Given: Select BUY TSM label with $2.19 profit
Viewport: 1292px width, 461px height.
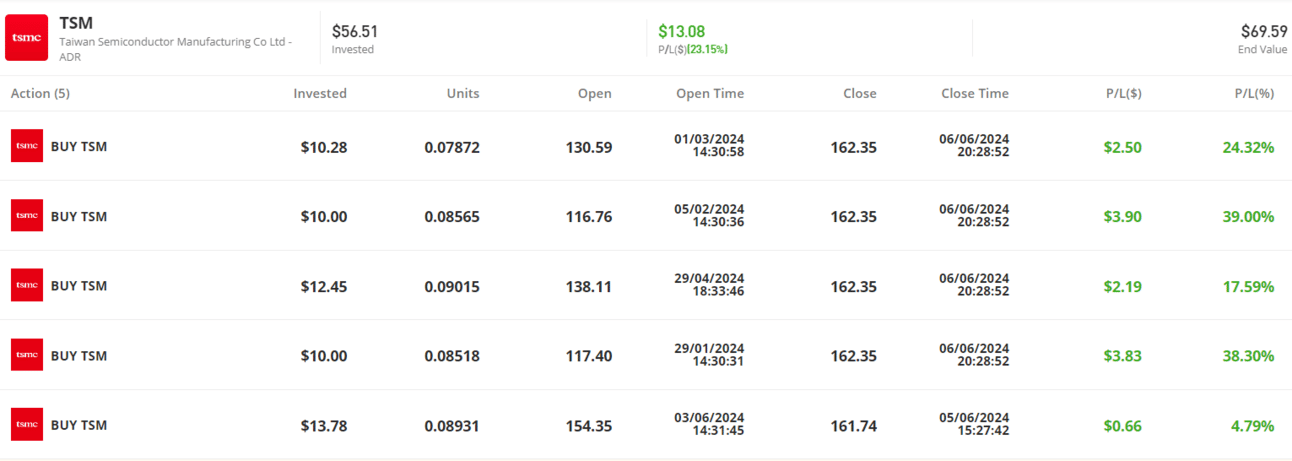Looking at the screenshot, I should coord(79,286).
